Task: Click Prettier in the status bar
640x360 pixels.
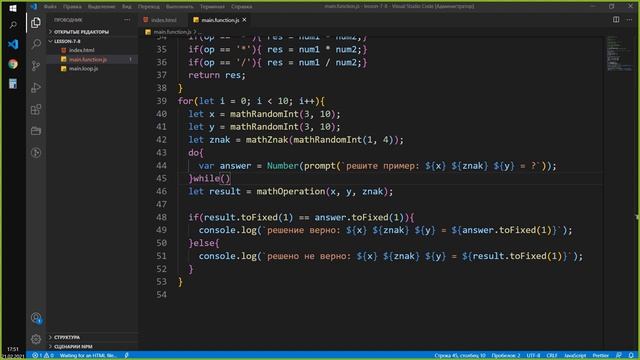Action: pos(600,356)
